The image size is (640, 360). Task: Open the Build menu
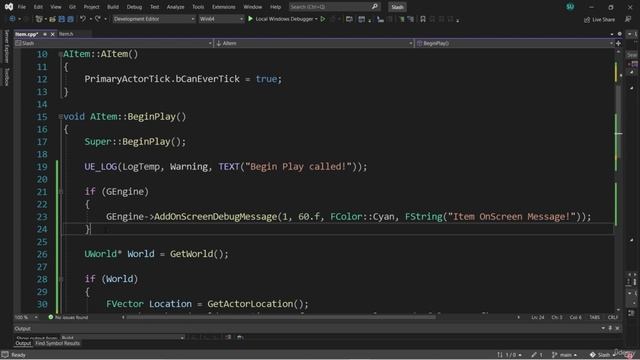point(113,7)
